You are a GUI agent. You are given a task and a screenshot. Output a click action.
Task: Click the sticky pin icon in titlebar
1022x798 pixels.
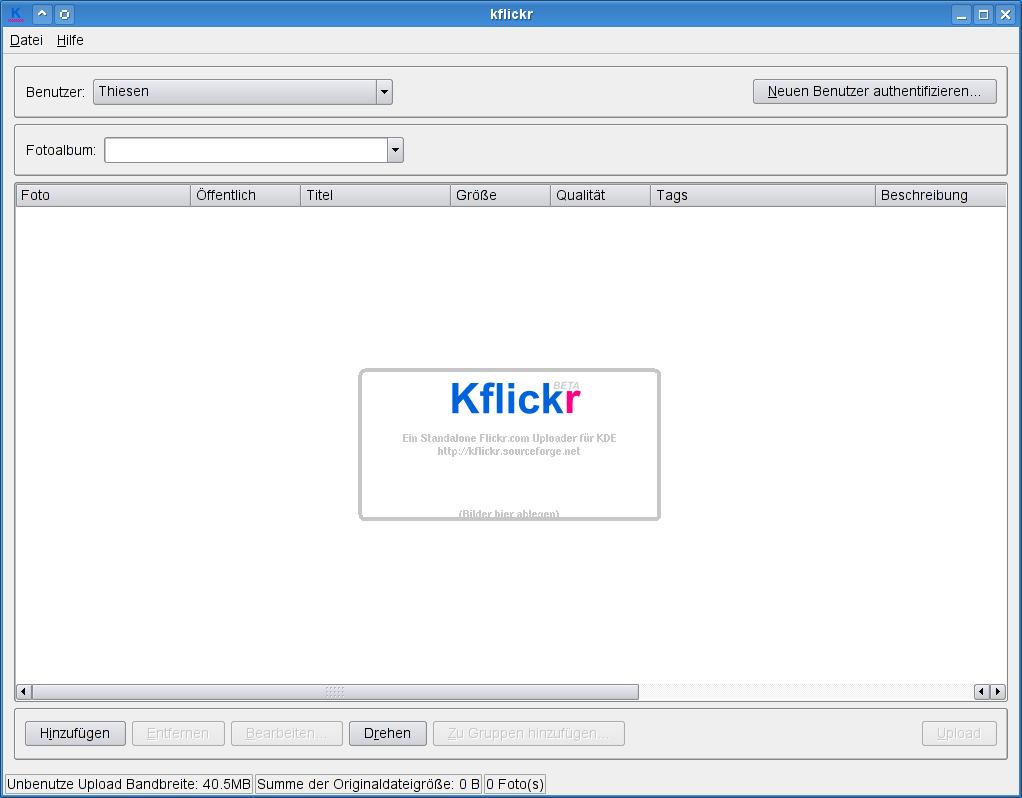tap(65, 14)
